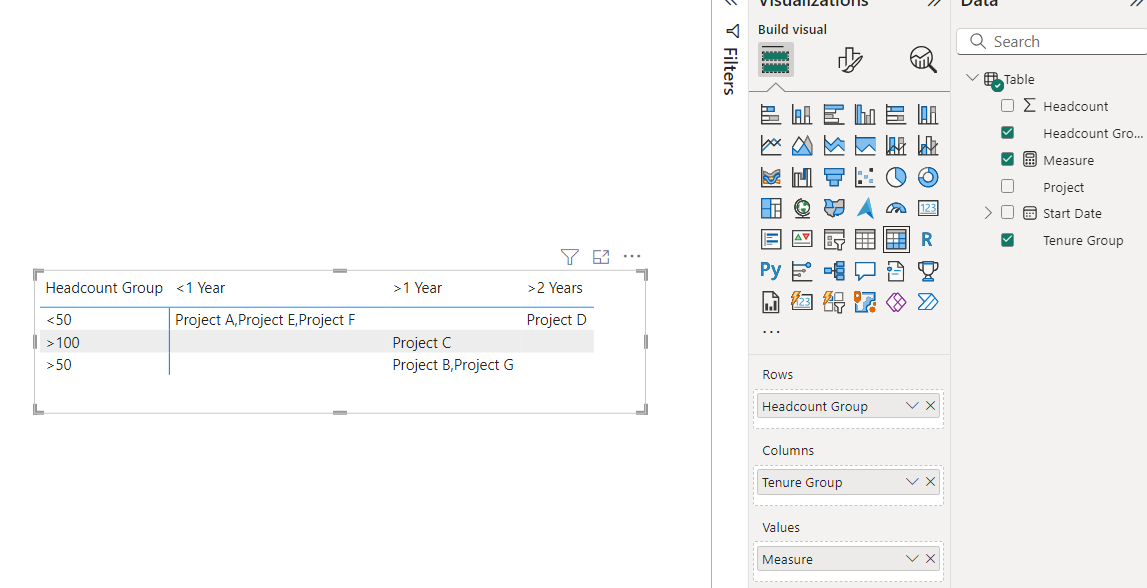Image resolution: width=1147 pixels, height=588 pixels.
Task: Insert the Treemap visual
Action: 771,208
